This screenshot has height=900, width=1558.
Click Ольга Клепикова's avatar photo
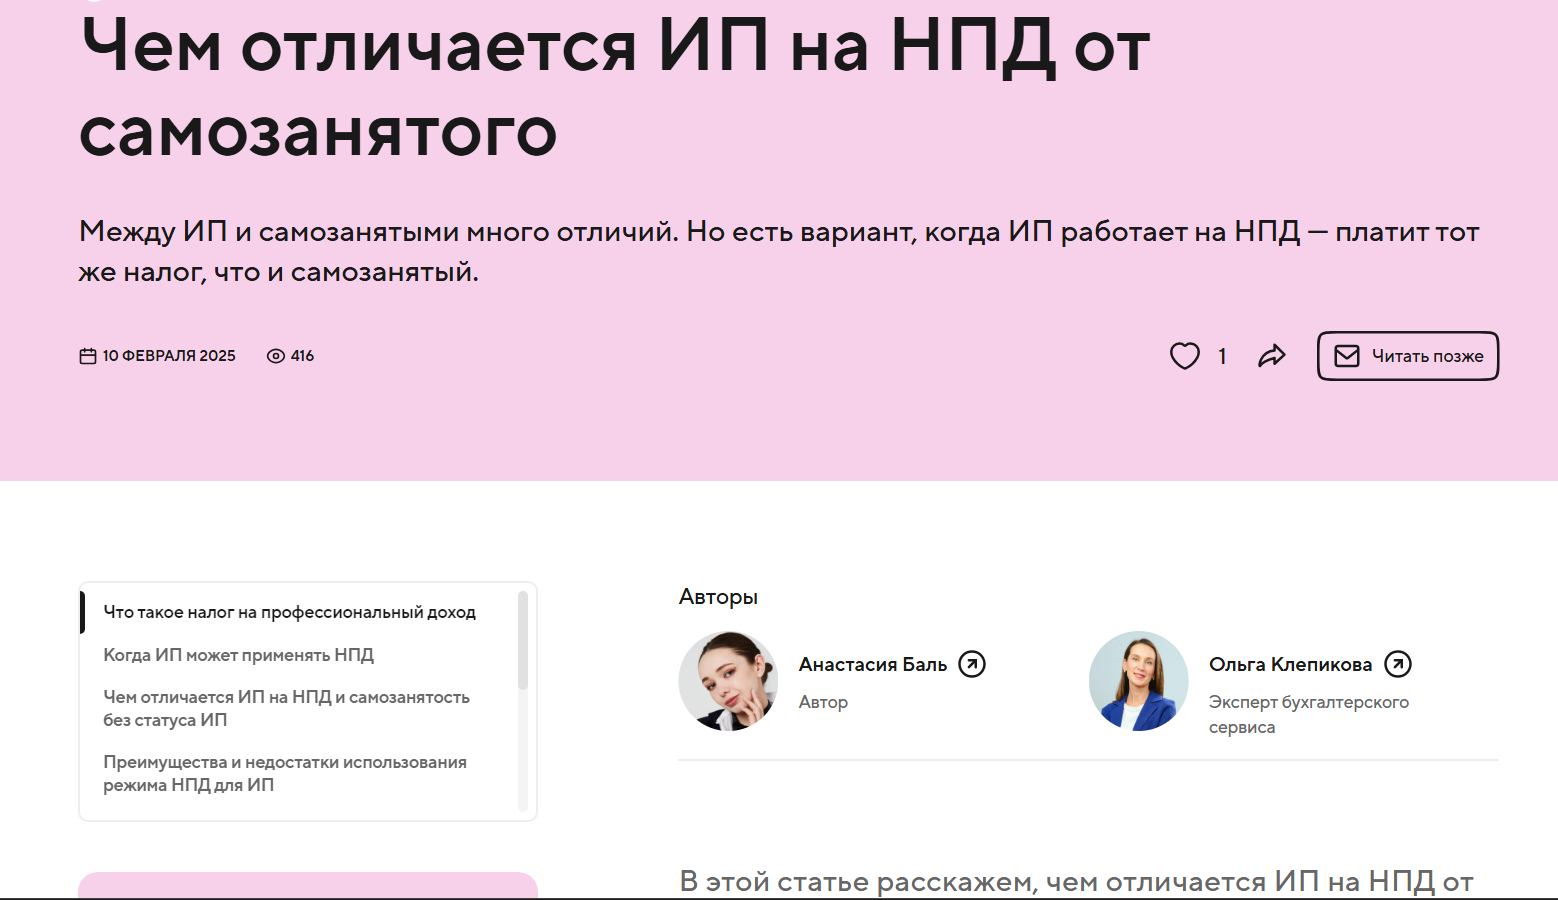click(1139, 681)
